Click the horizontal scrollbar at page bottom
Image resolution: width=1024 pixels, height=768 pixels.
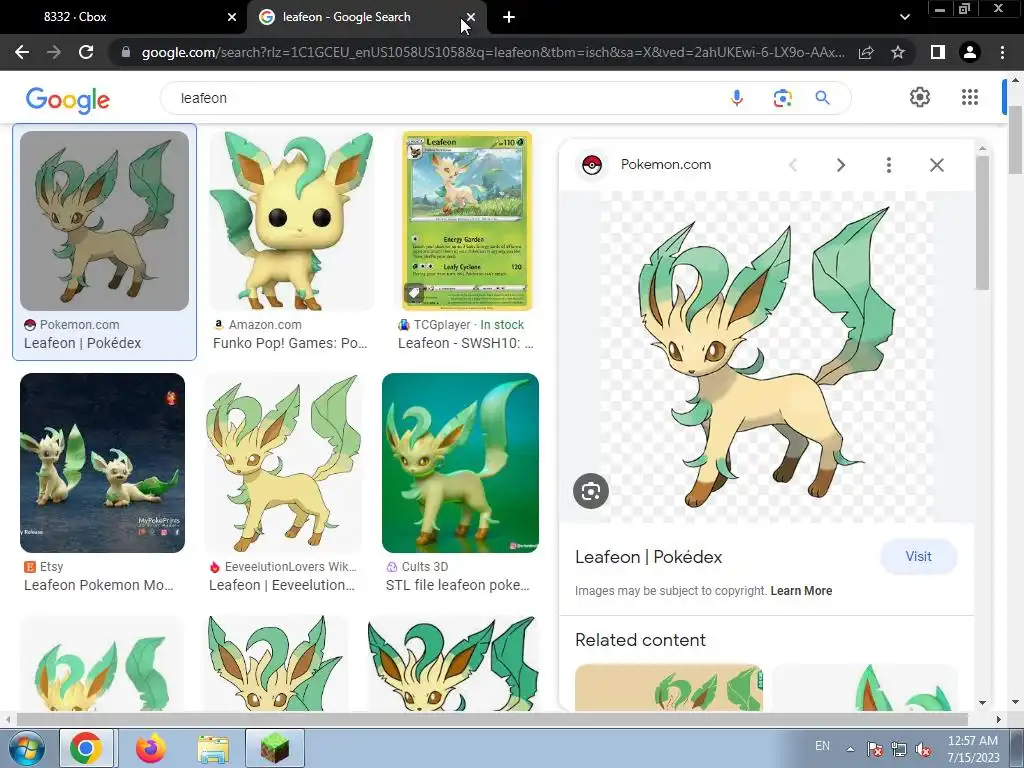click(492, 719)
